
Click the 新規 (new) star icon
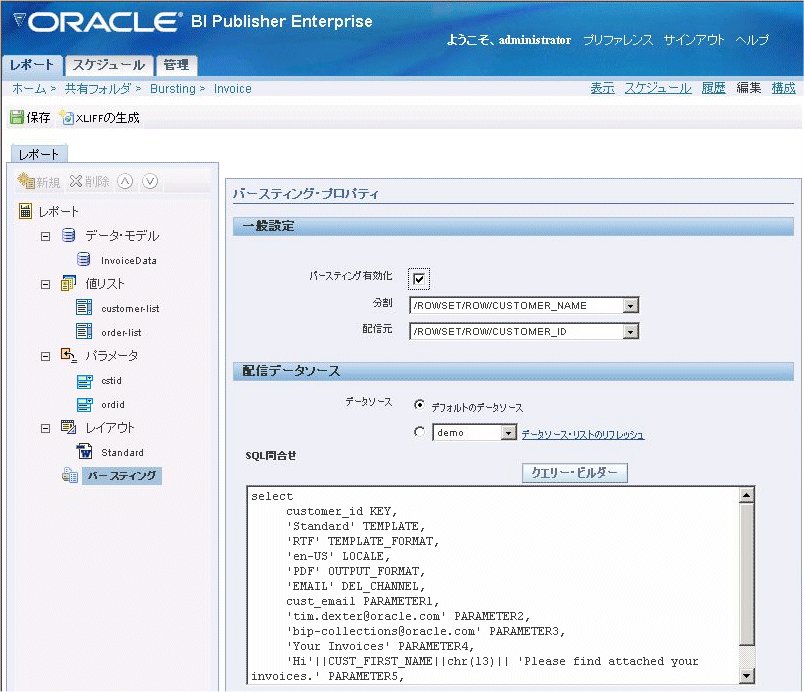(x=25, y=180)
